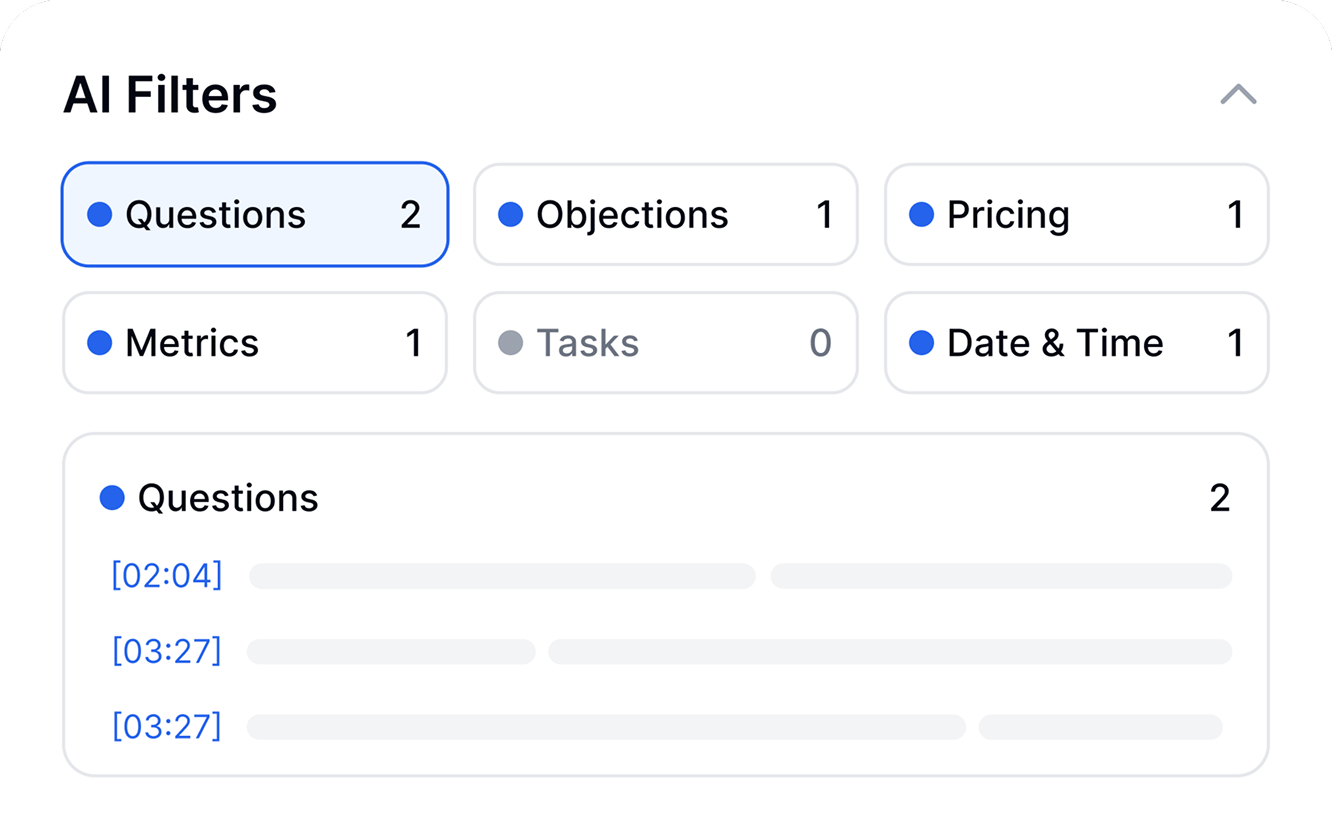Collapse the AI Filters panel chevron
The image size is (1332, 840).
click(1238, 95)
